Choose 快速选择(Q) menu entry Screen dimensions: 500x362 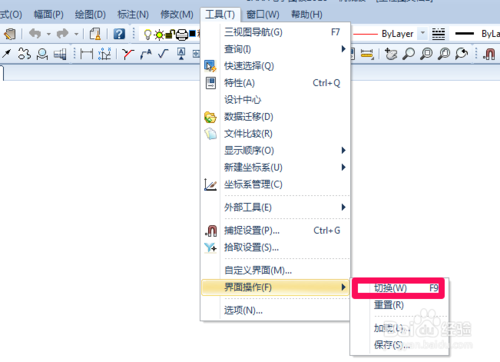click(275, 66)
